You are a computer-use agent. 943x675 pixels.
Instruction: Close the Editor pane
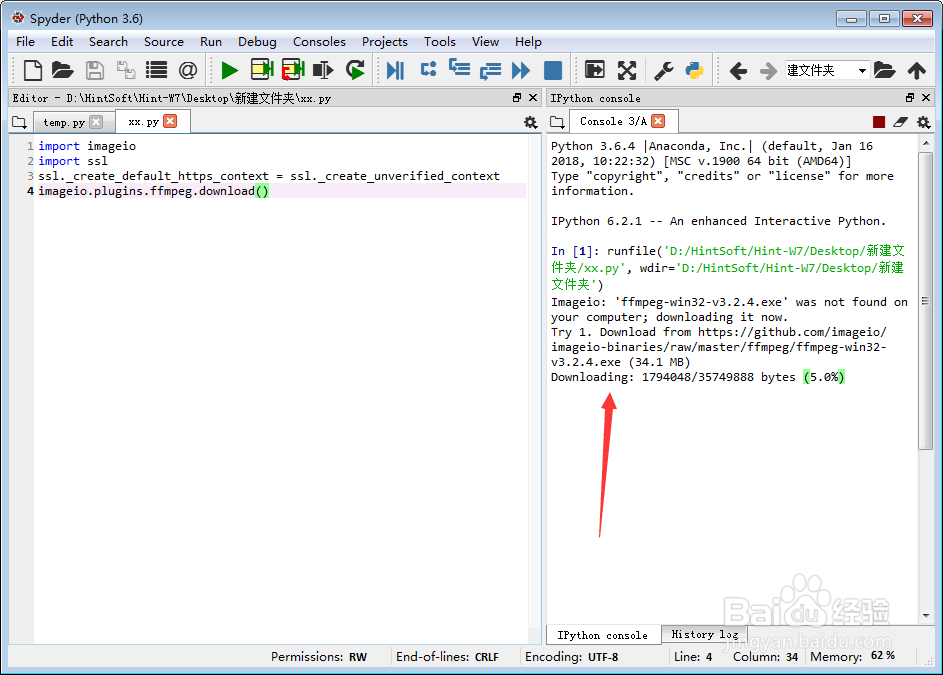[533, 97]
